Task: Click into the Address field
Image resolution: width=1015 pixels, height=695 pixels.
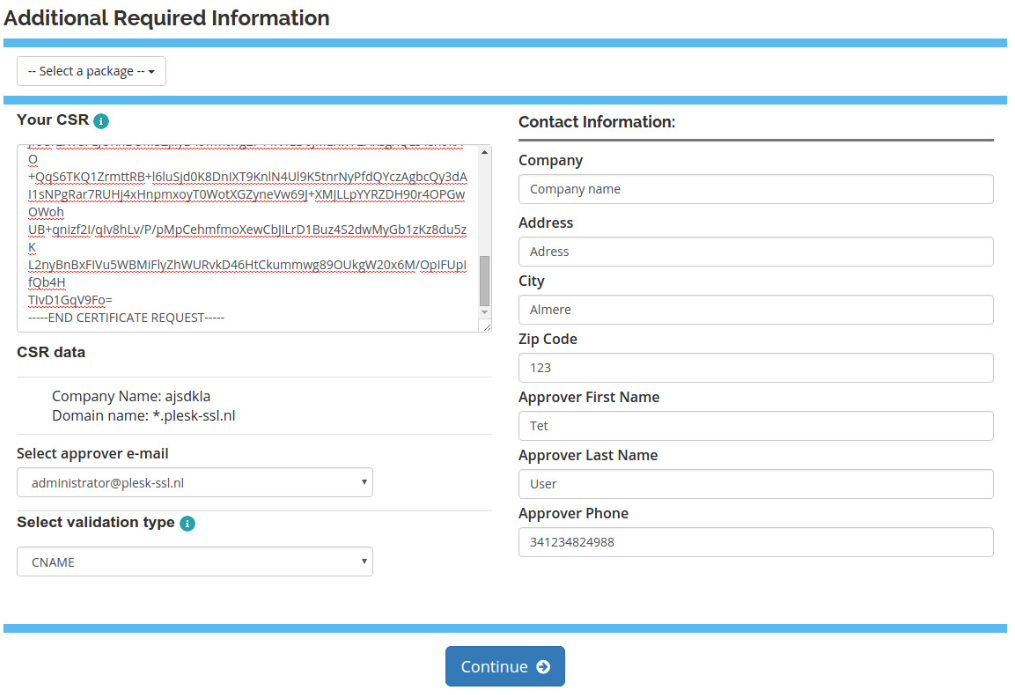Action: pos(755,251)
